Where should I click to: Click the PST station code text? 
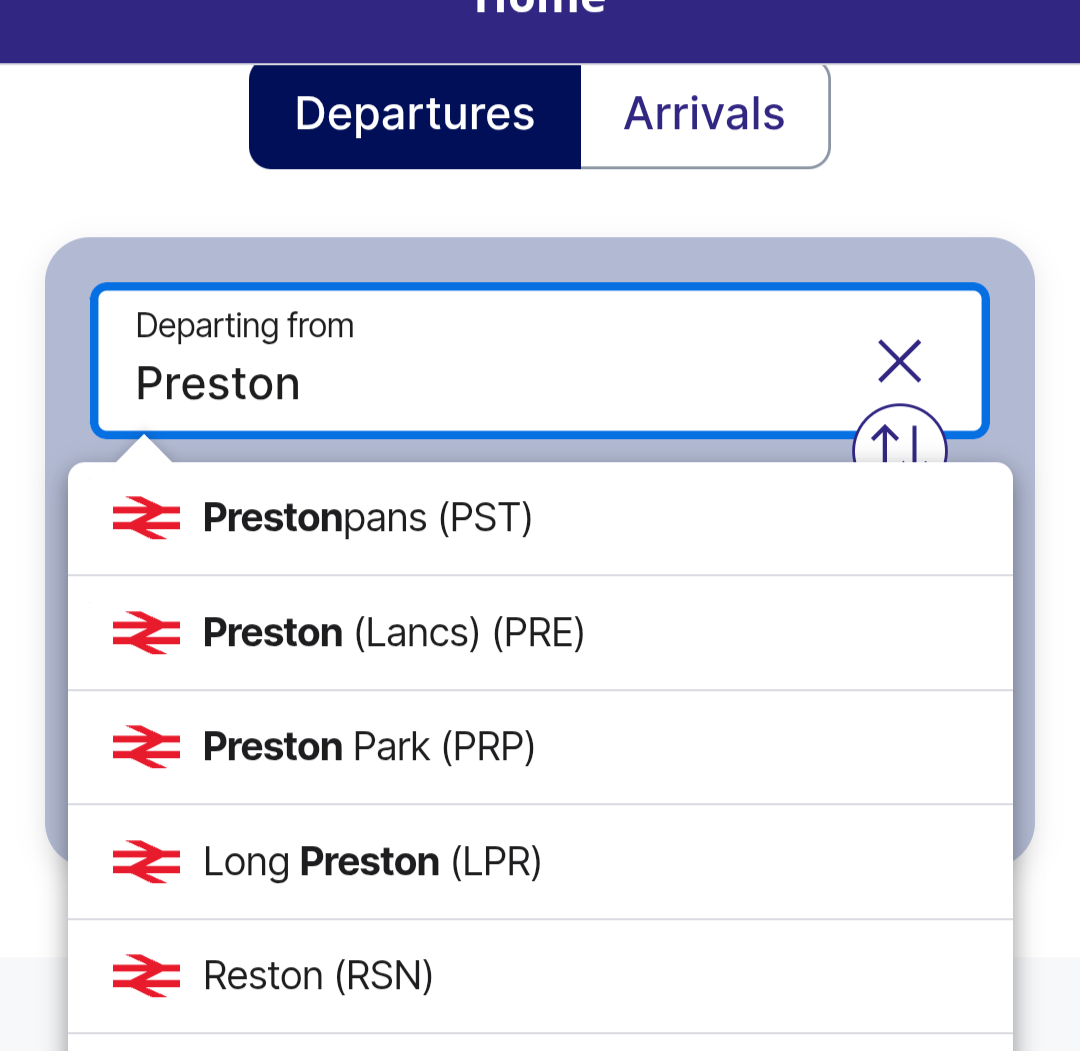(486, 518)
